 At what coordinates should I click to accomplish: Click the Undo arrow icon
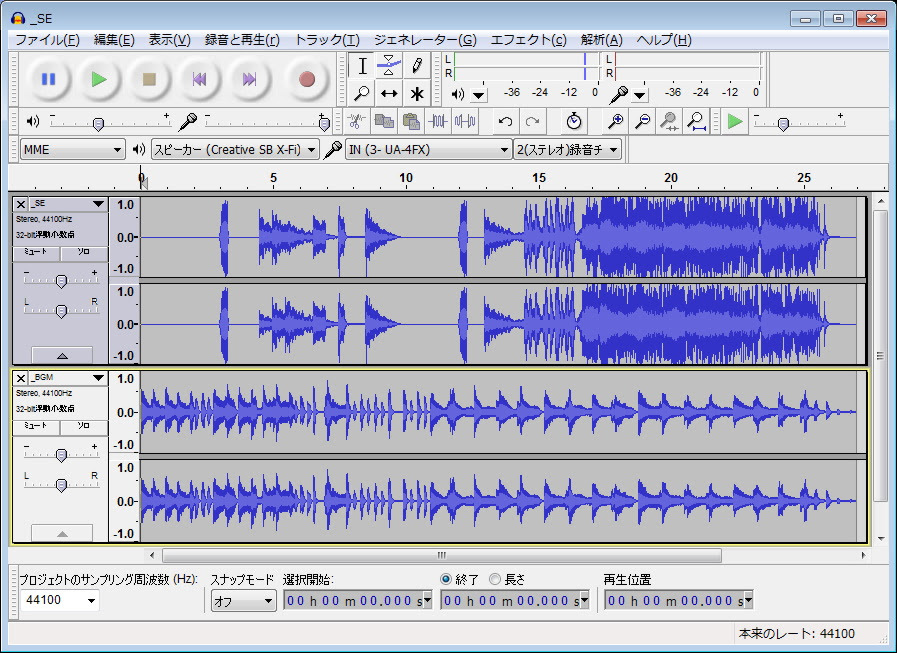(505, 121)
